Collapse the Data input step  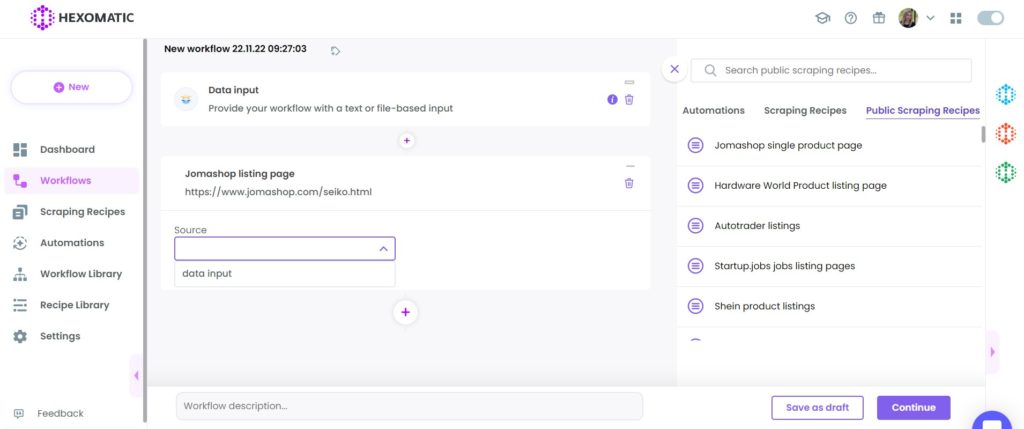point(629,82)
